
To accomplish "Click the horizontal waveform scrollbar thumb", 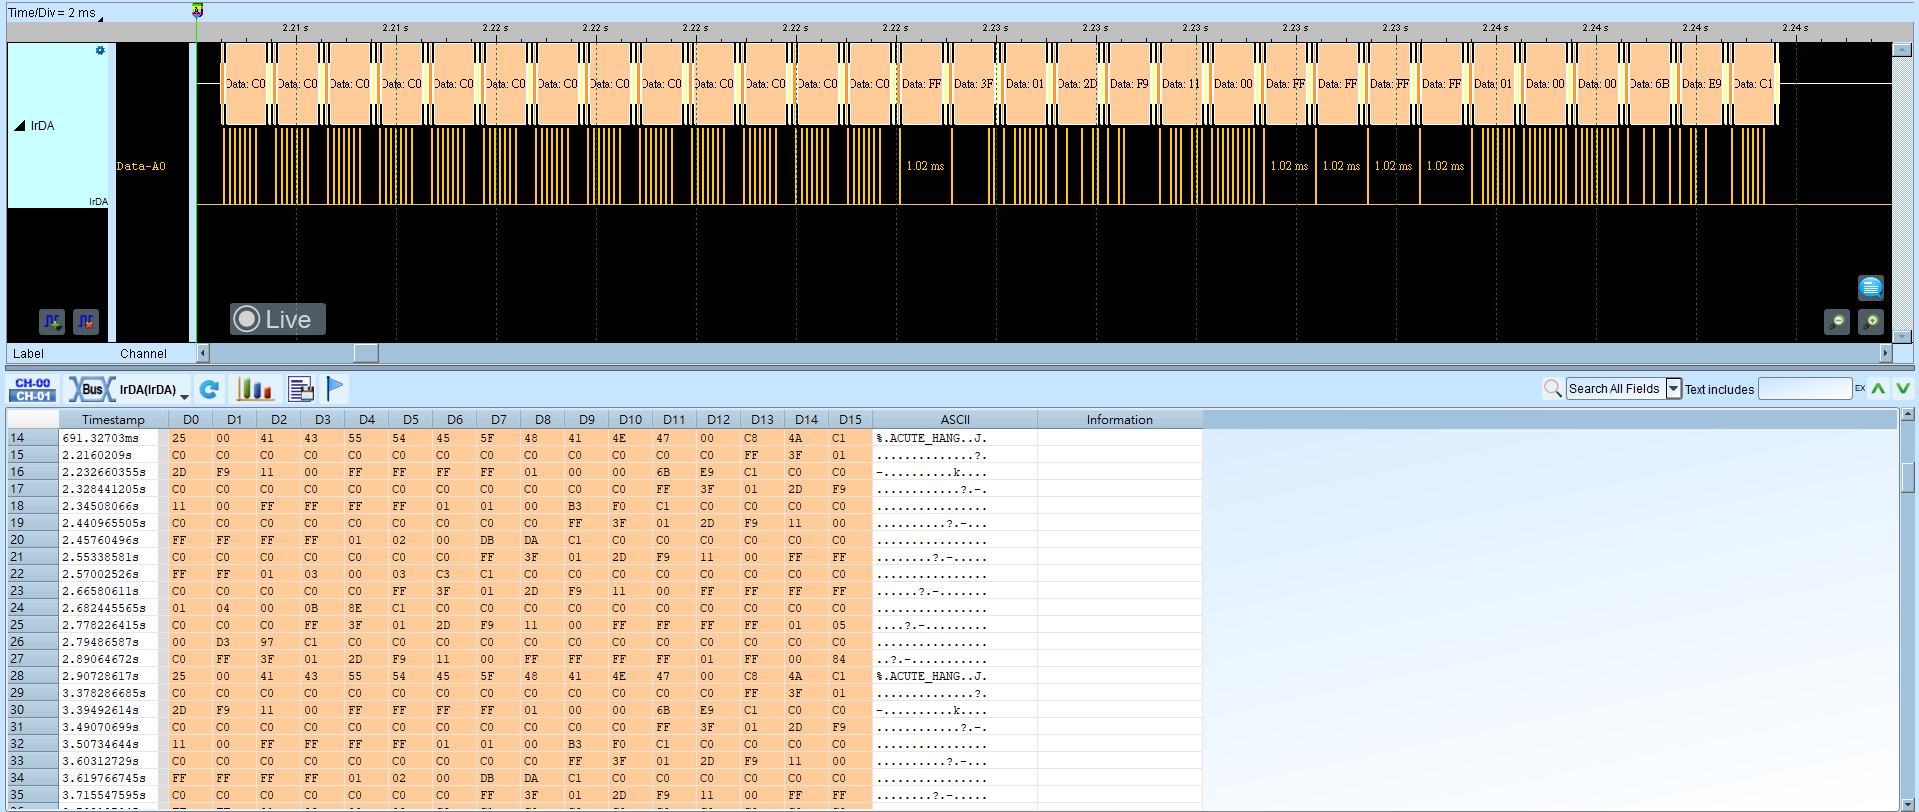I will coord(366,353).
